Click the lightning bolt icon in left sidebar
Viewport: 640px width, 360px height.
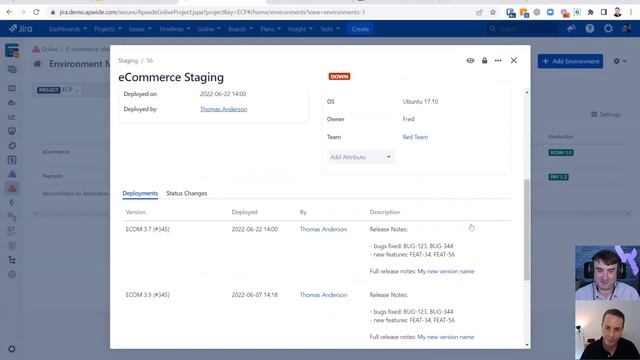[x=12, y=203]
